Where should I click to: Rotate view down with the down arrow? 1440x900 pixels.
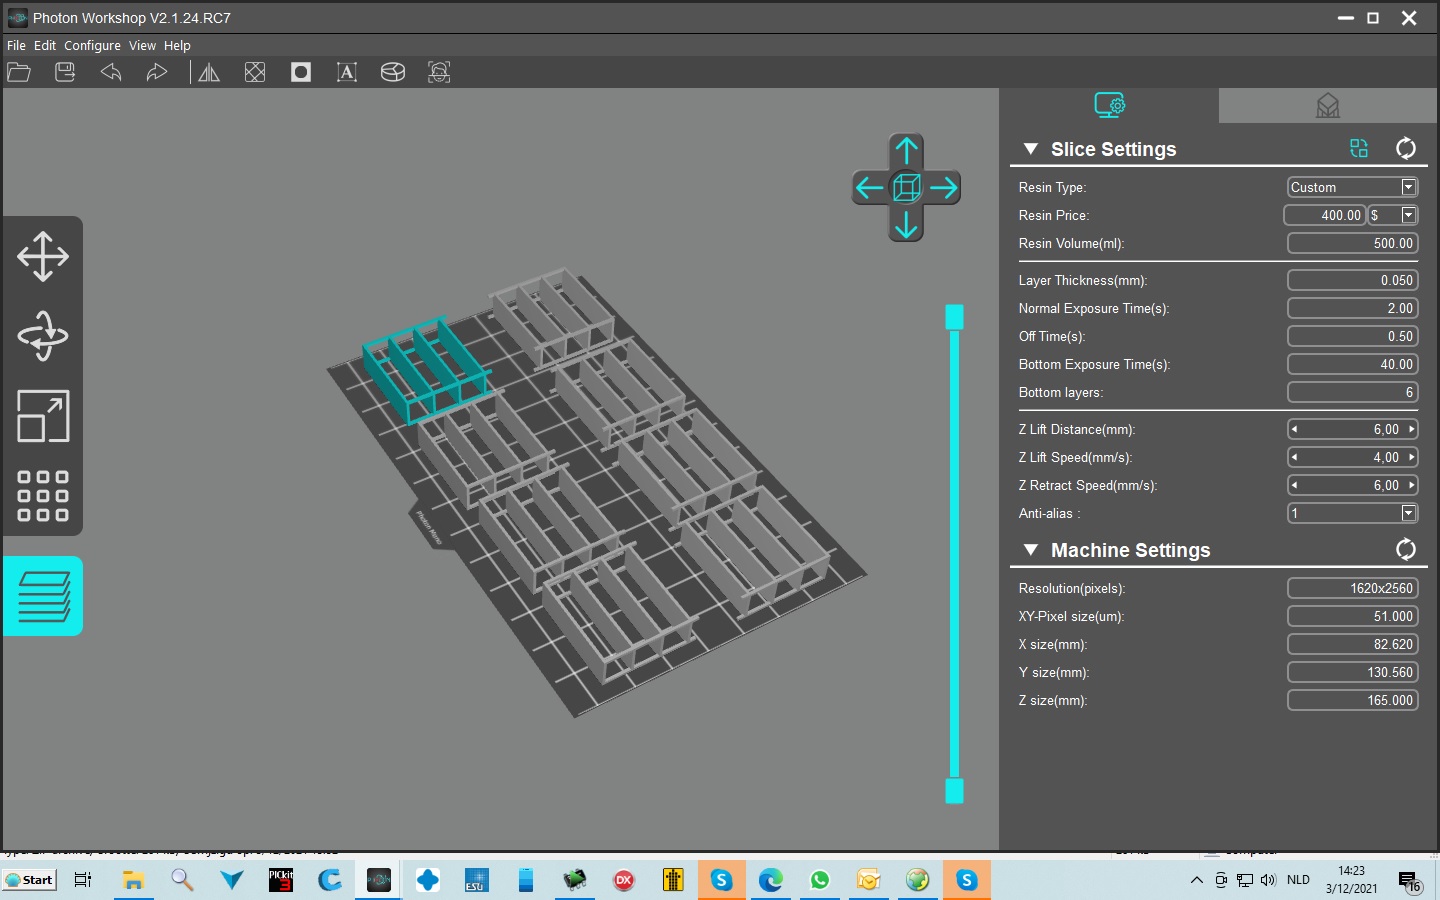click(906, 224)
